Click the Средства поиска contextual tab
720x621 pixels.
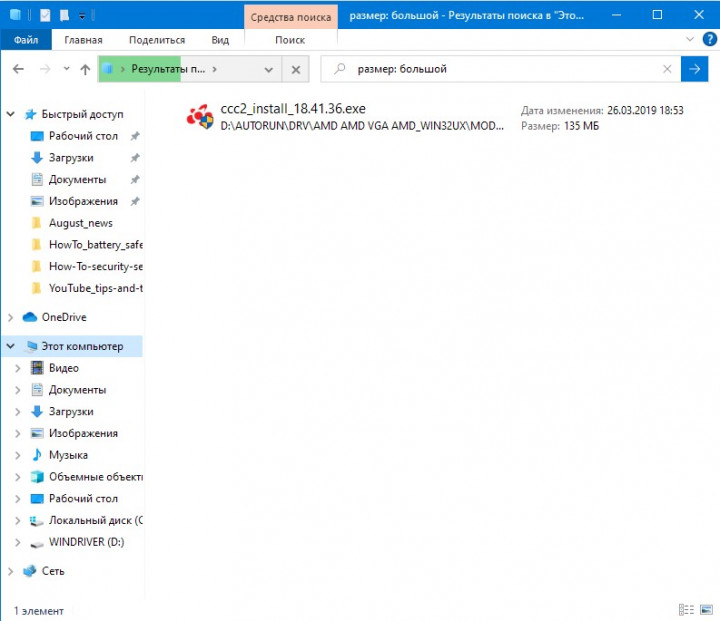point(291,17)
